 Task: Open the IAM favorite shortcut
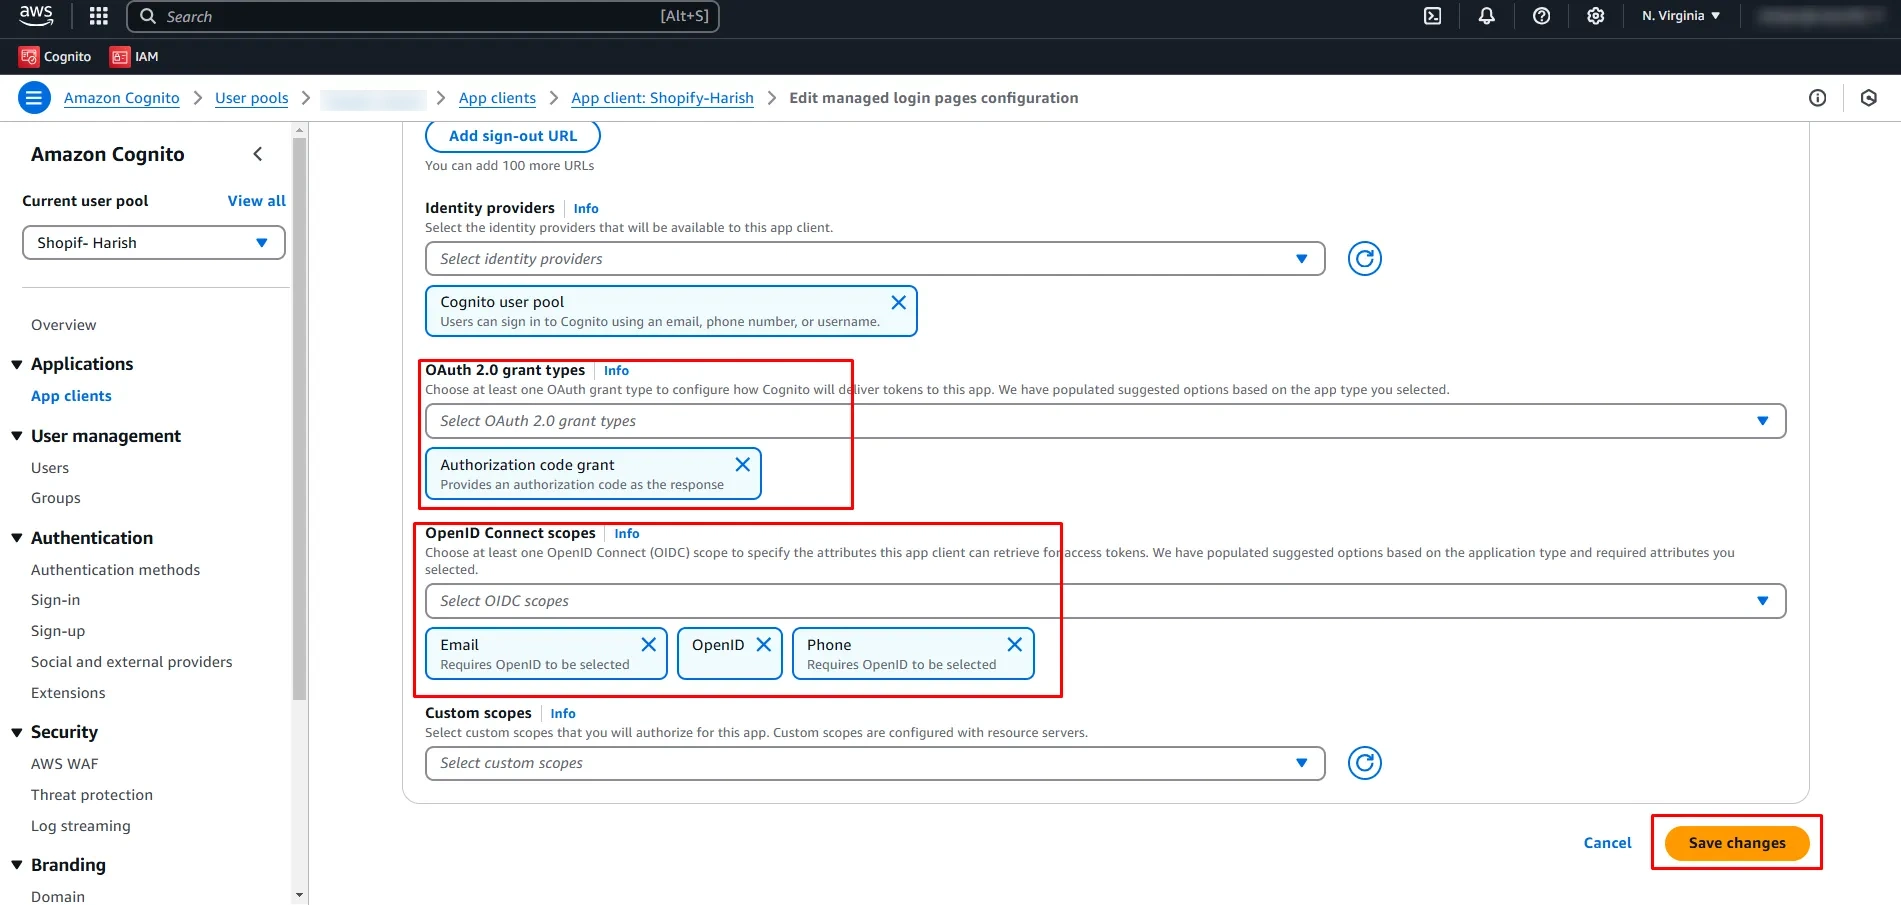[x=134, y=57]
